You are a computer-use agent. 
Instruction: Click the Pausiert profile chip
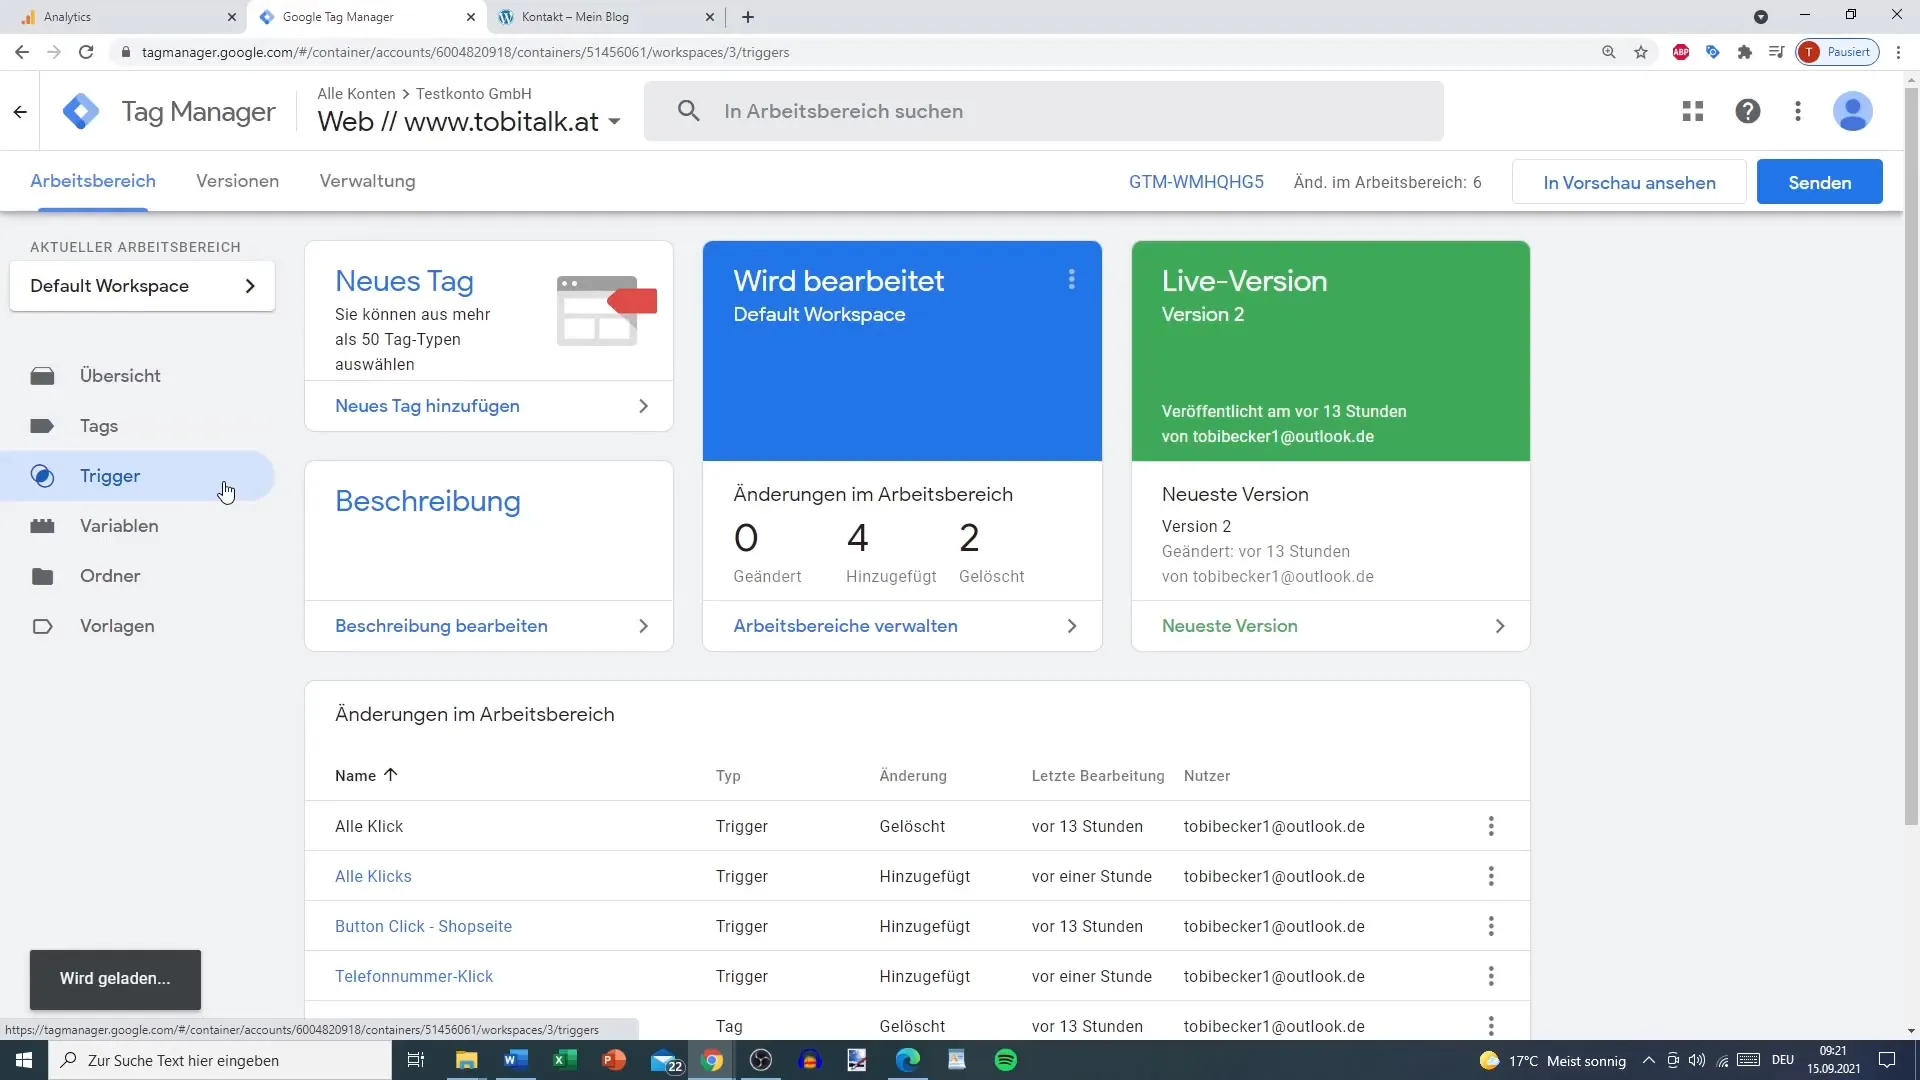(1838, 52)
